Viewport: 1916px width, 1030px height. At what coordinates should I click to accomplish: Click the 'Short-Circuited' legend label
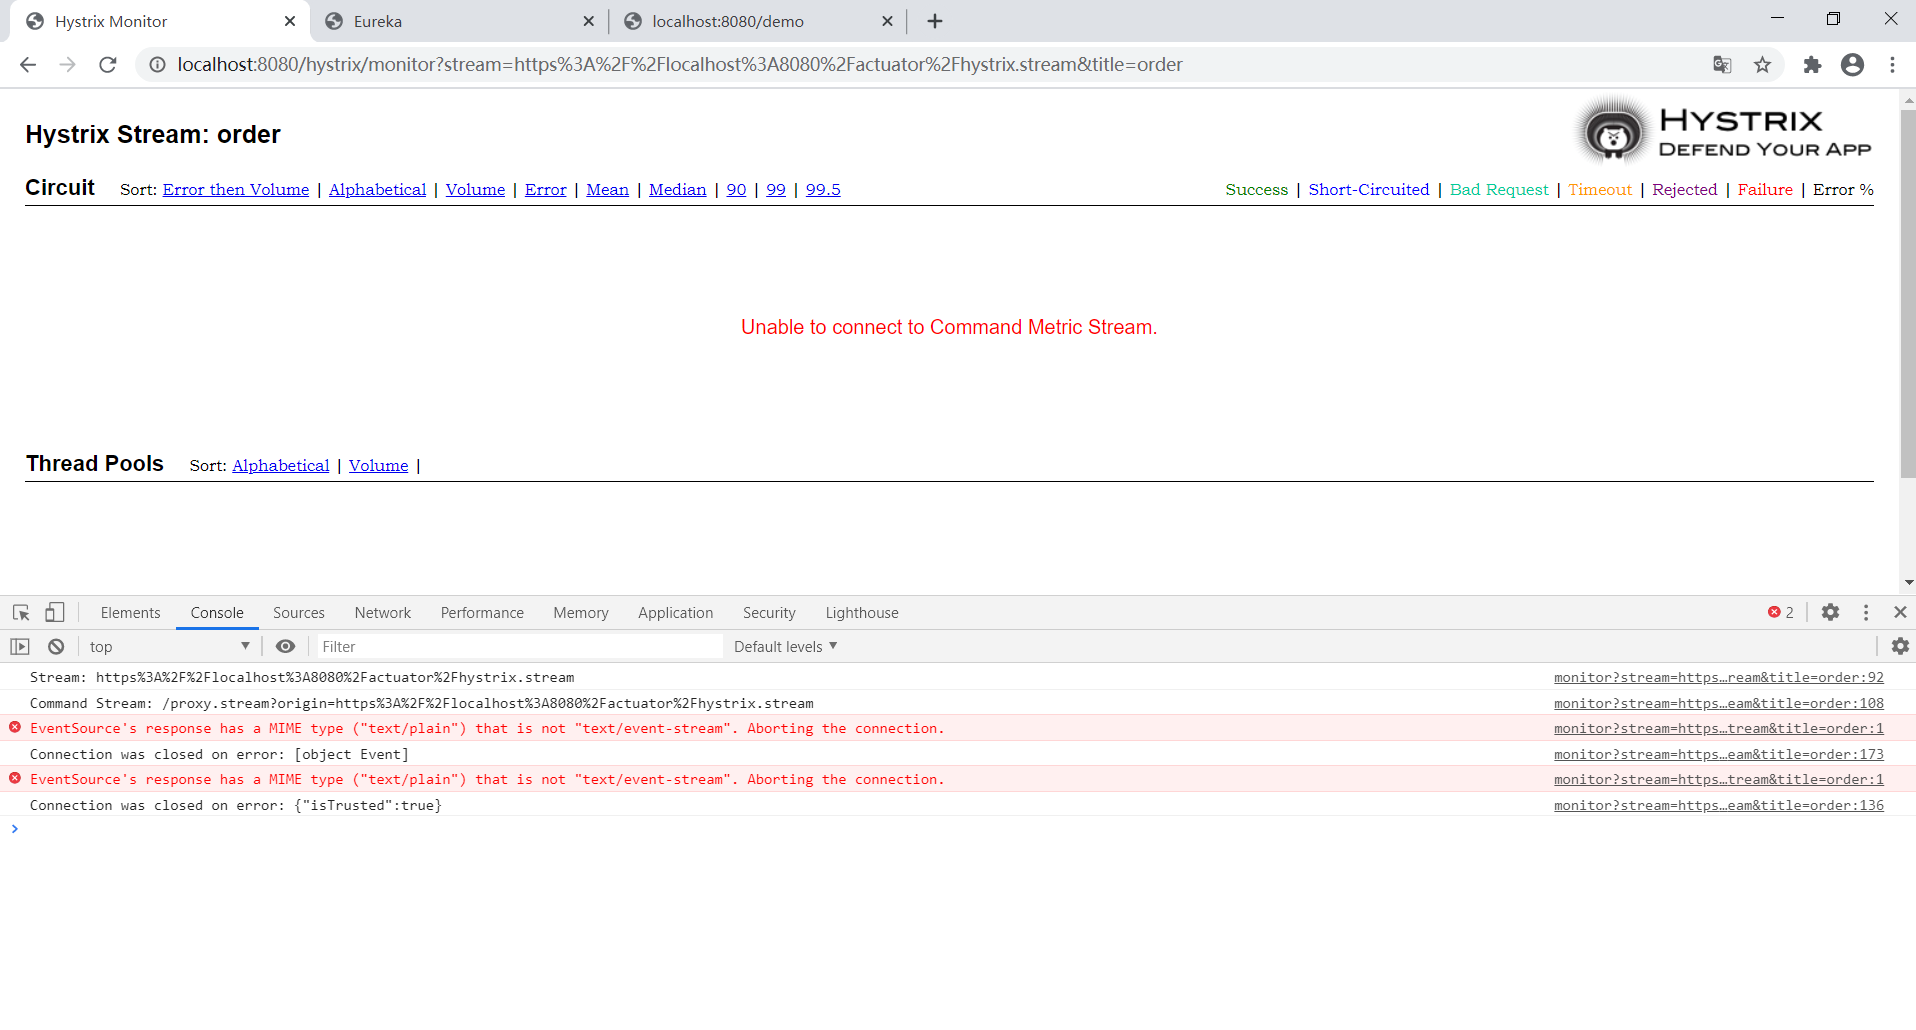1369,190
